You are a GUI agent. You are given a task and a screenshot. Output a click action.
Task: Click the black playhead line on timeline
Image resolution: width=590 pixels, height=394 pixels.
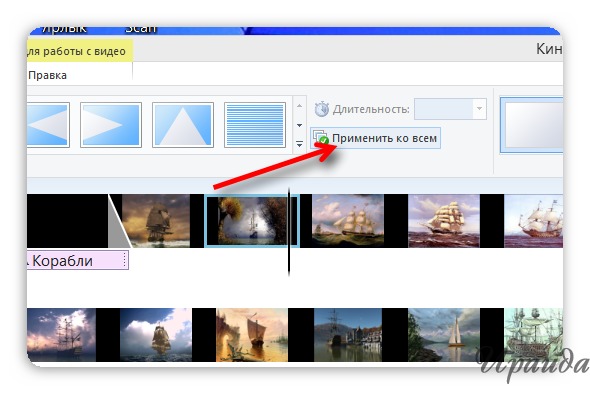click(289, 232)
